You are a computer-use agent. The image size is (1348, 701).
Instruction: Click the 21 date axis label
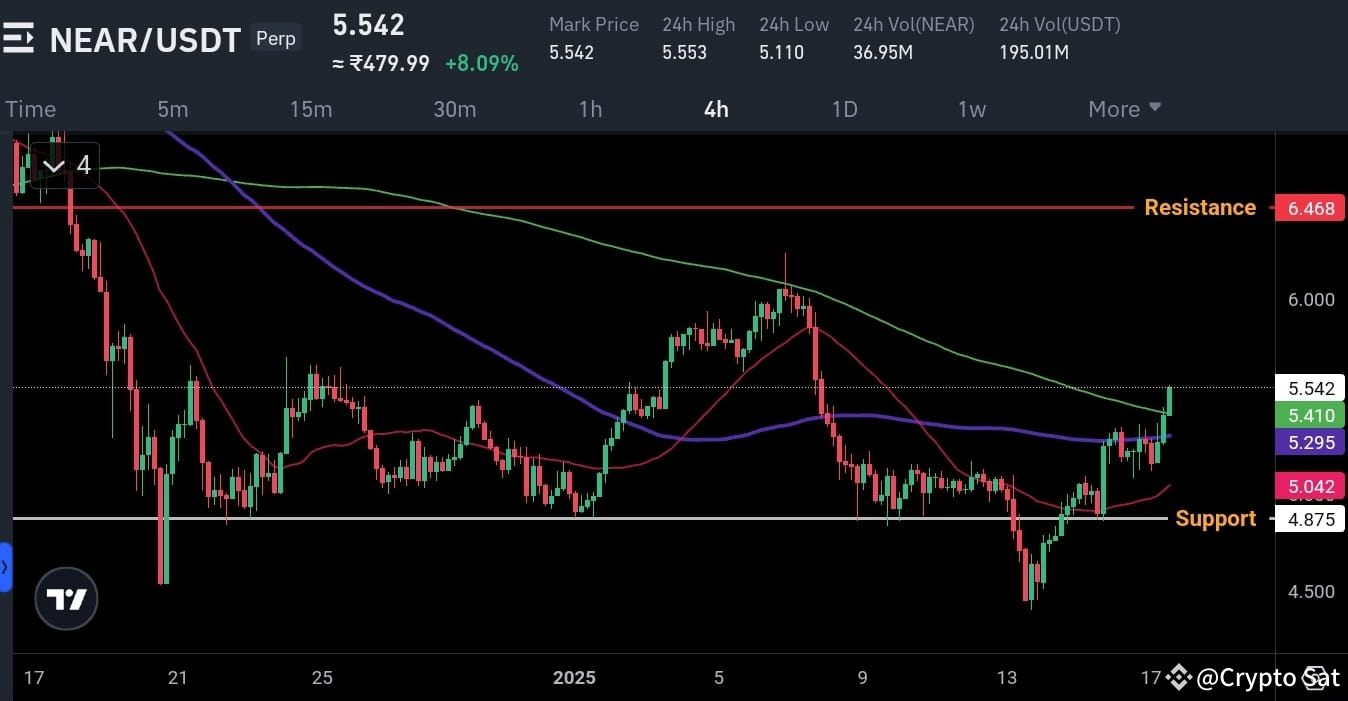tap(178, 678)
